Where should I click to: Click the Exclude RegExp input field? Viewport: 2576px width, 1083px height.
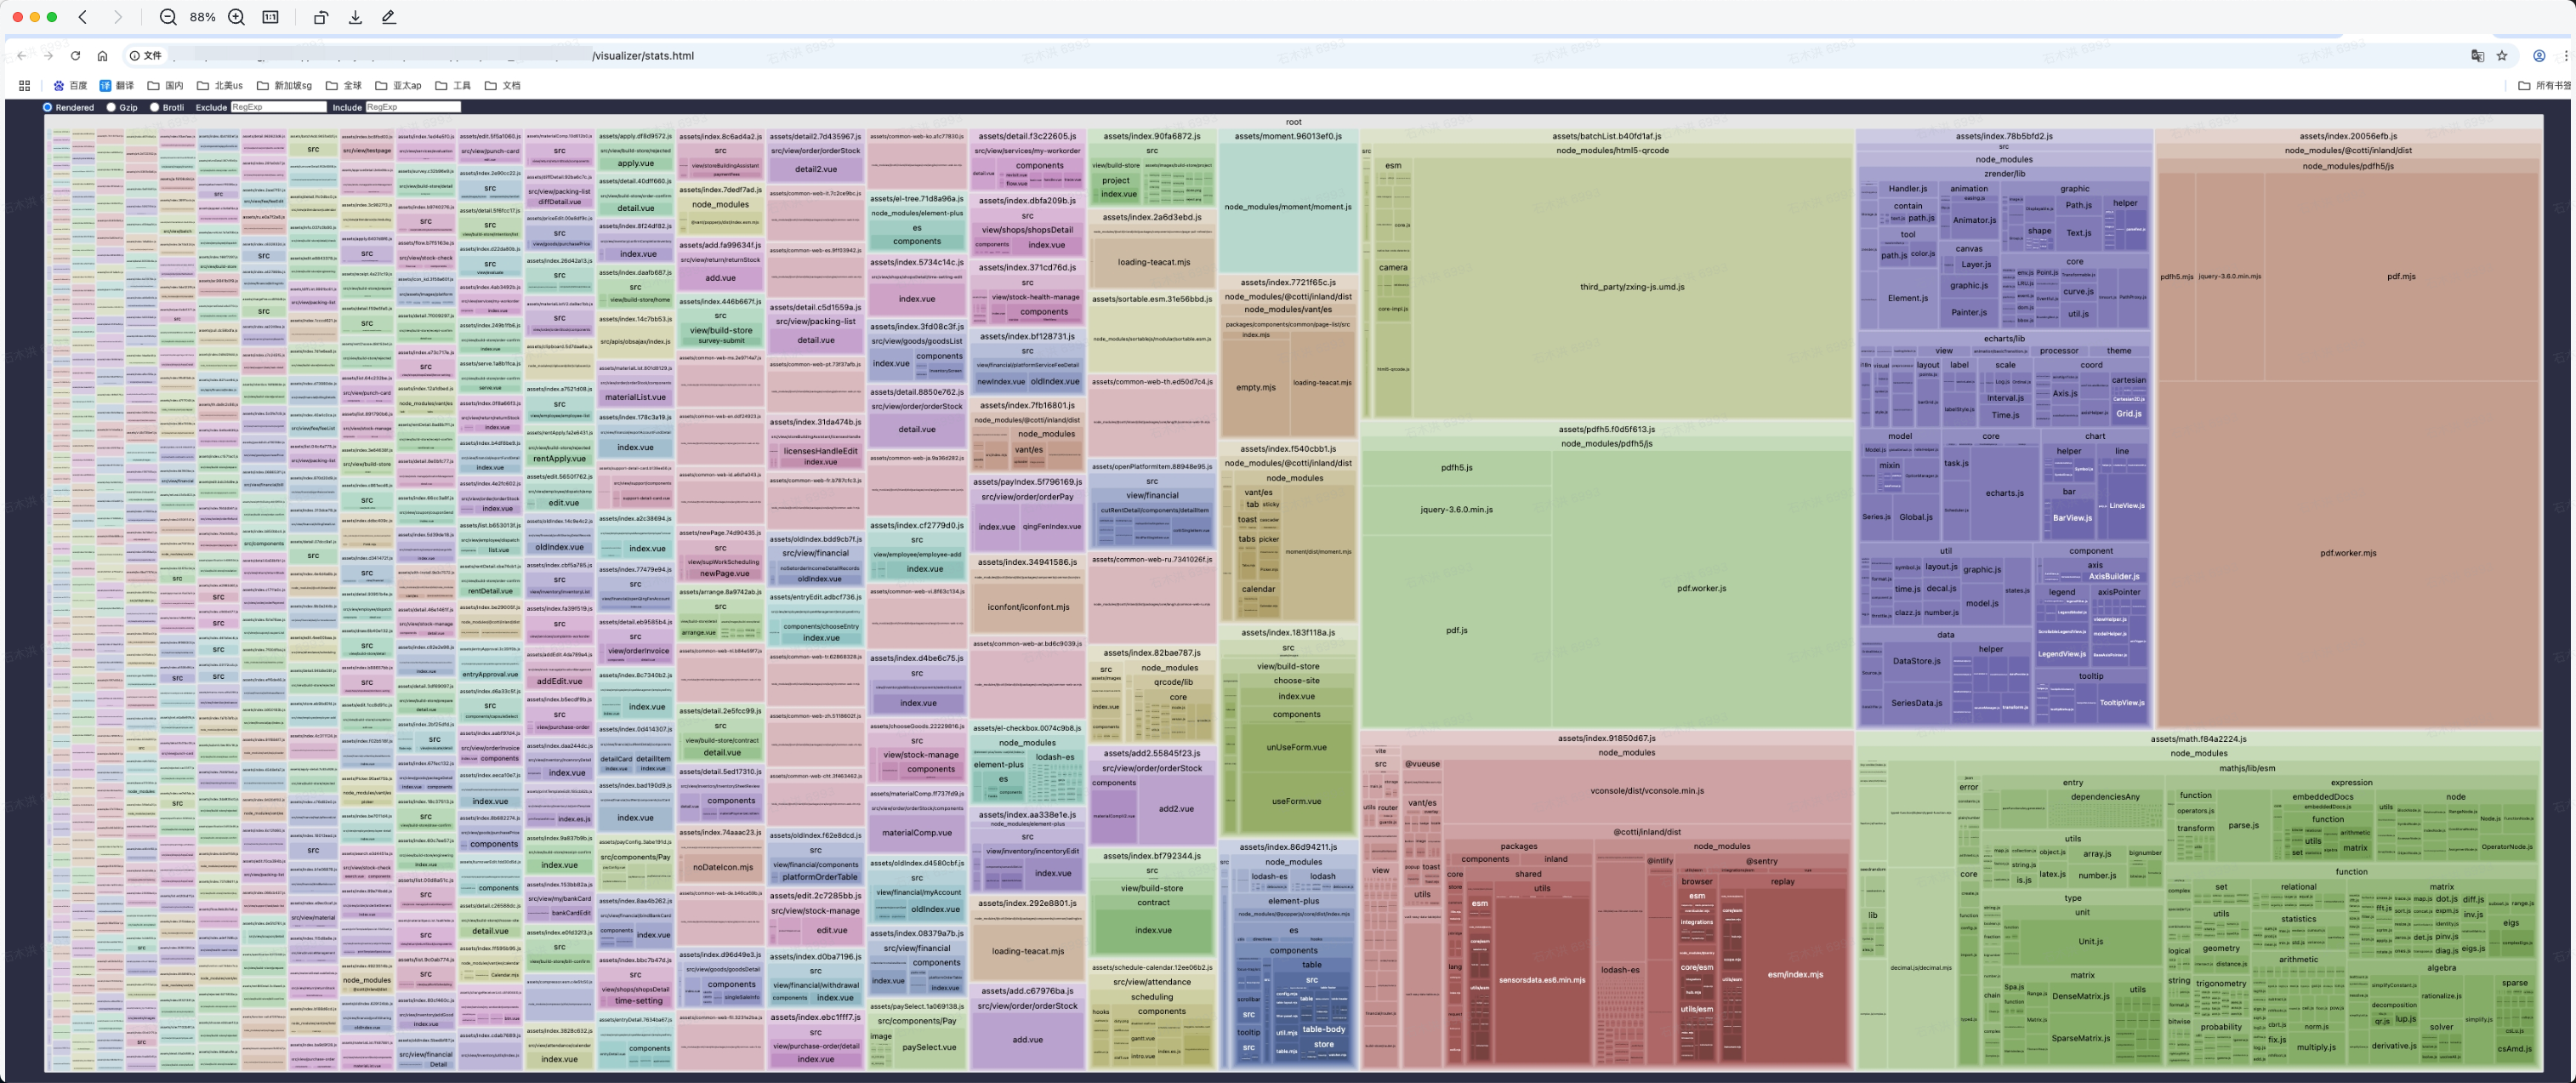click(x=278, y=107)
